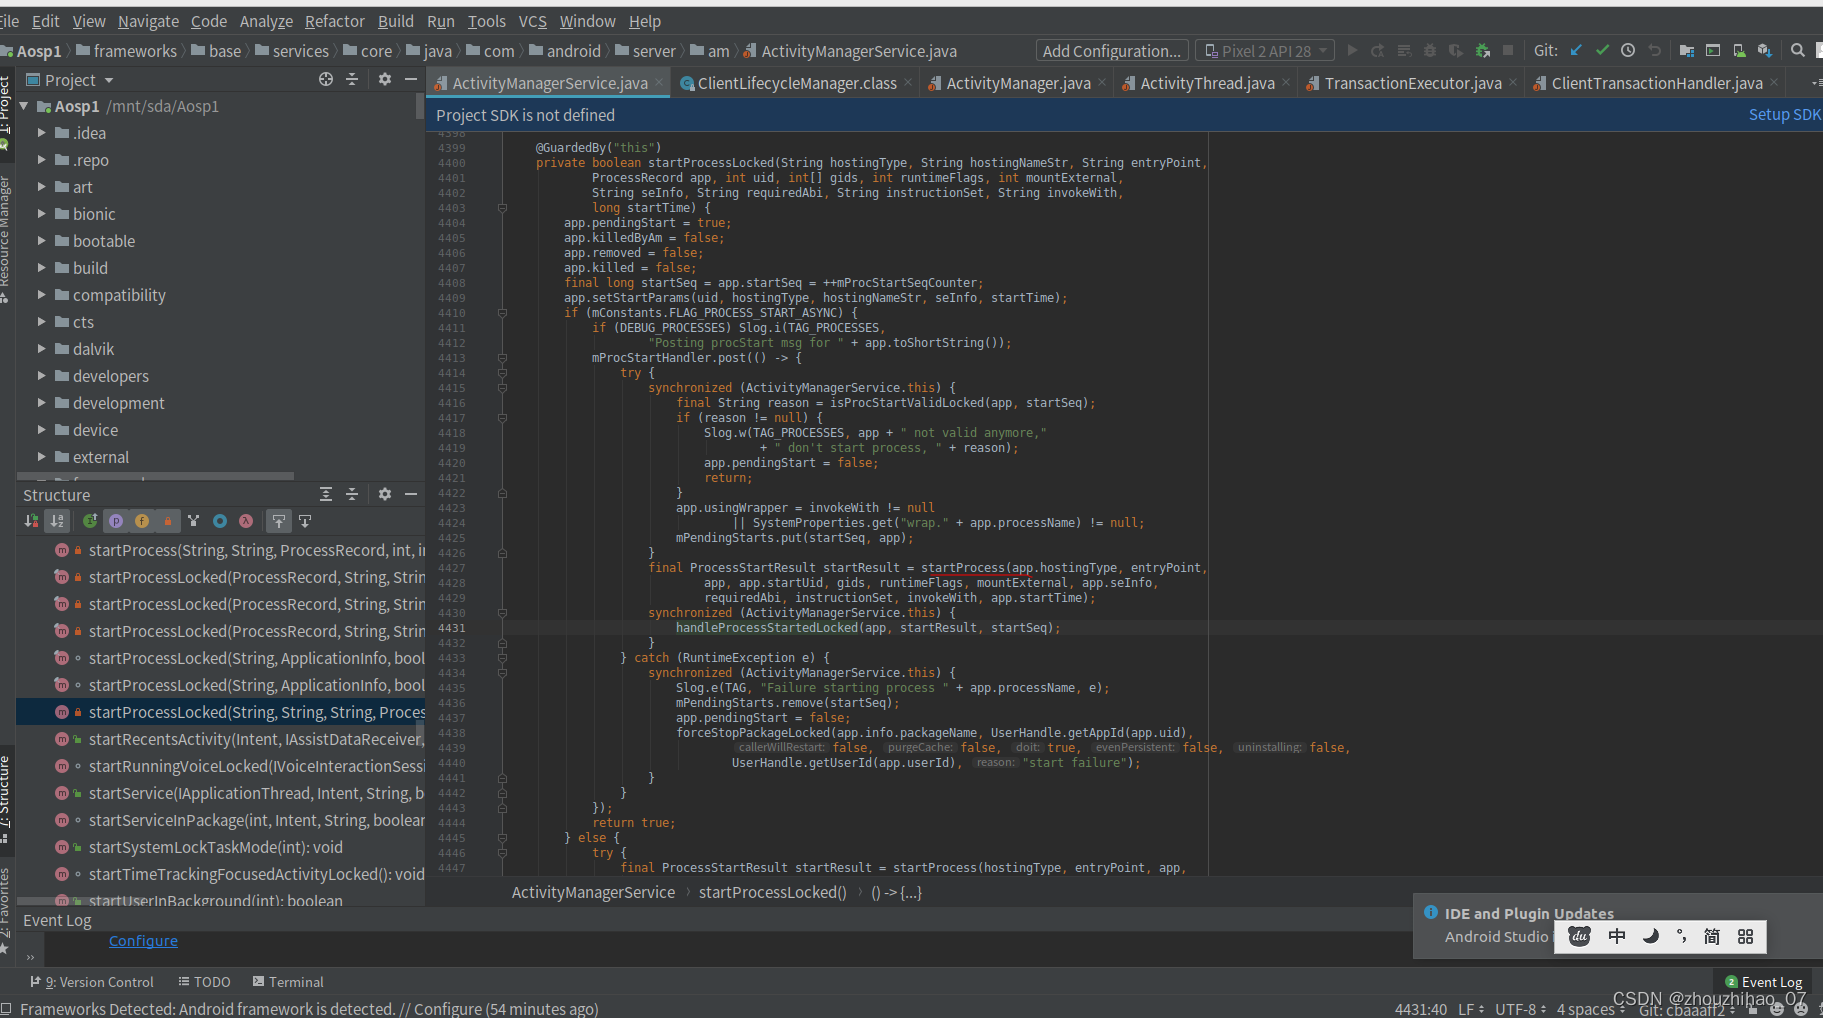This screenshot has height=1018, width=1823.
Task: Click Git update project arrow
Action: click(x=1576, y=50)
